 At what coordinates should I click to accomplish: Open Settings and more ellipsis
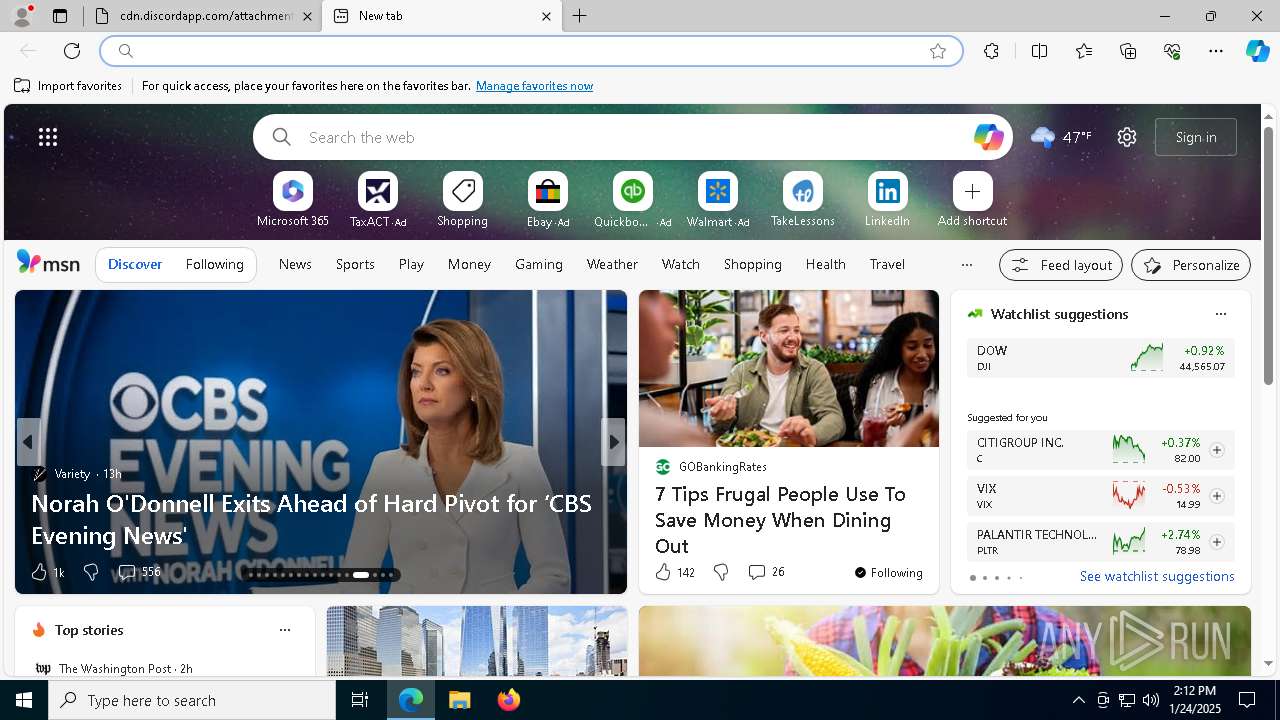pos(1216,51)
